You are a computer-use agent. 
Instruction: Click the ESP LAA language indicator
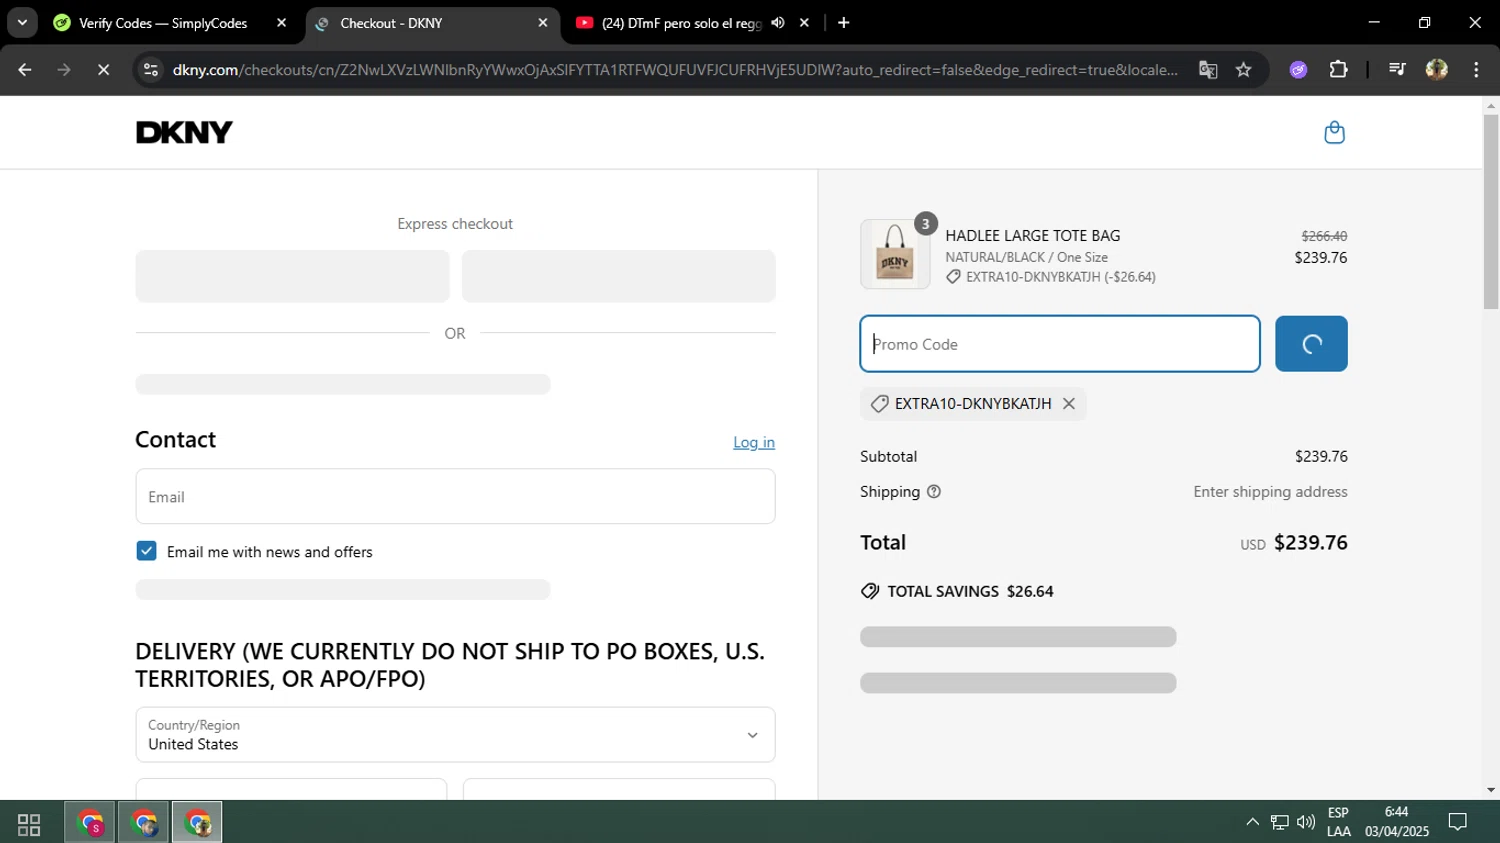coord(1338,822)
